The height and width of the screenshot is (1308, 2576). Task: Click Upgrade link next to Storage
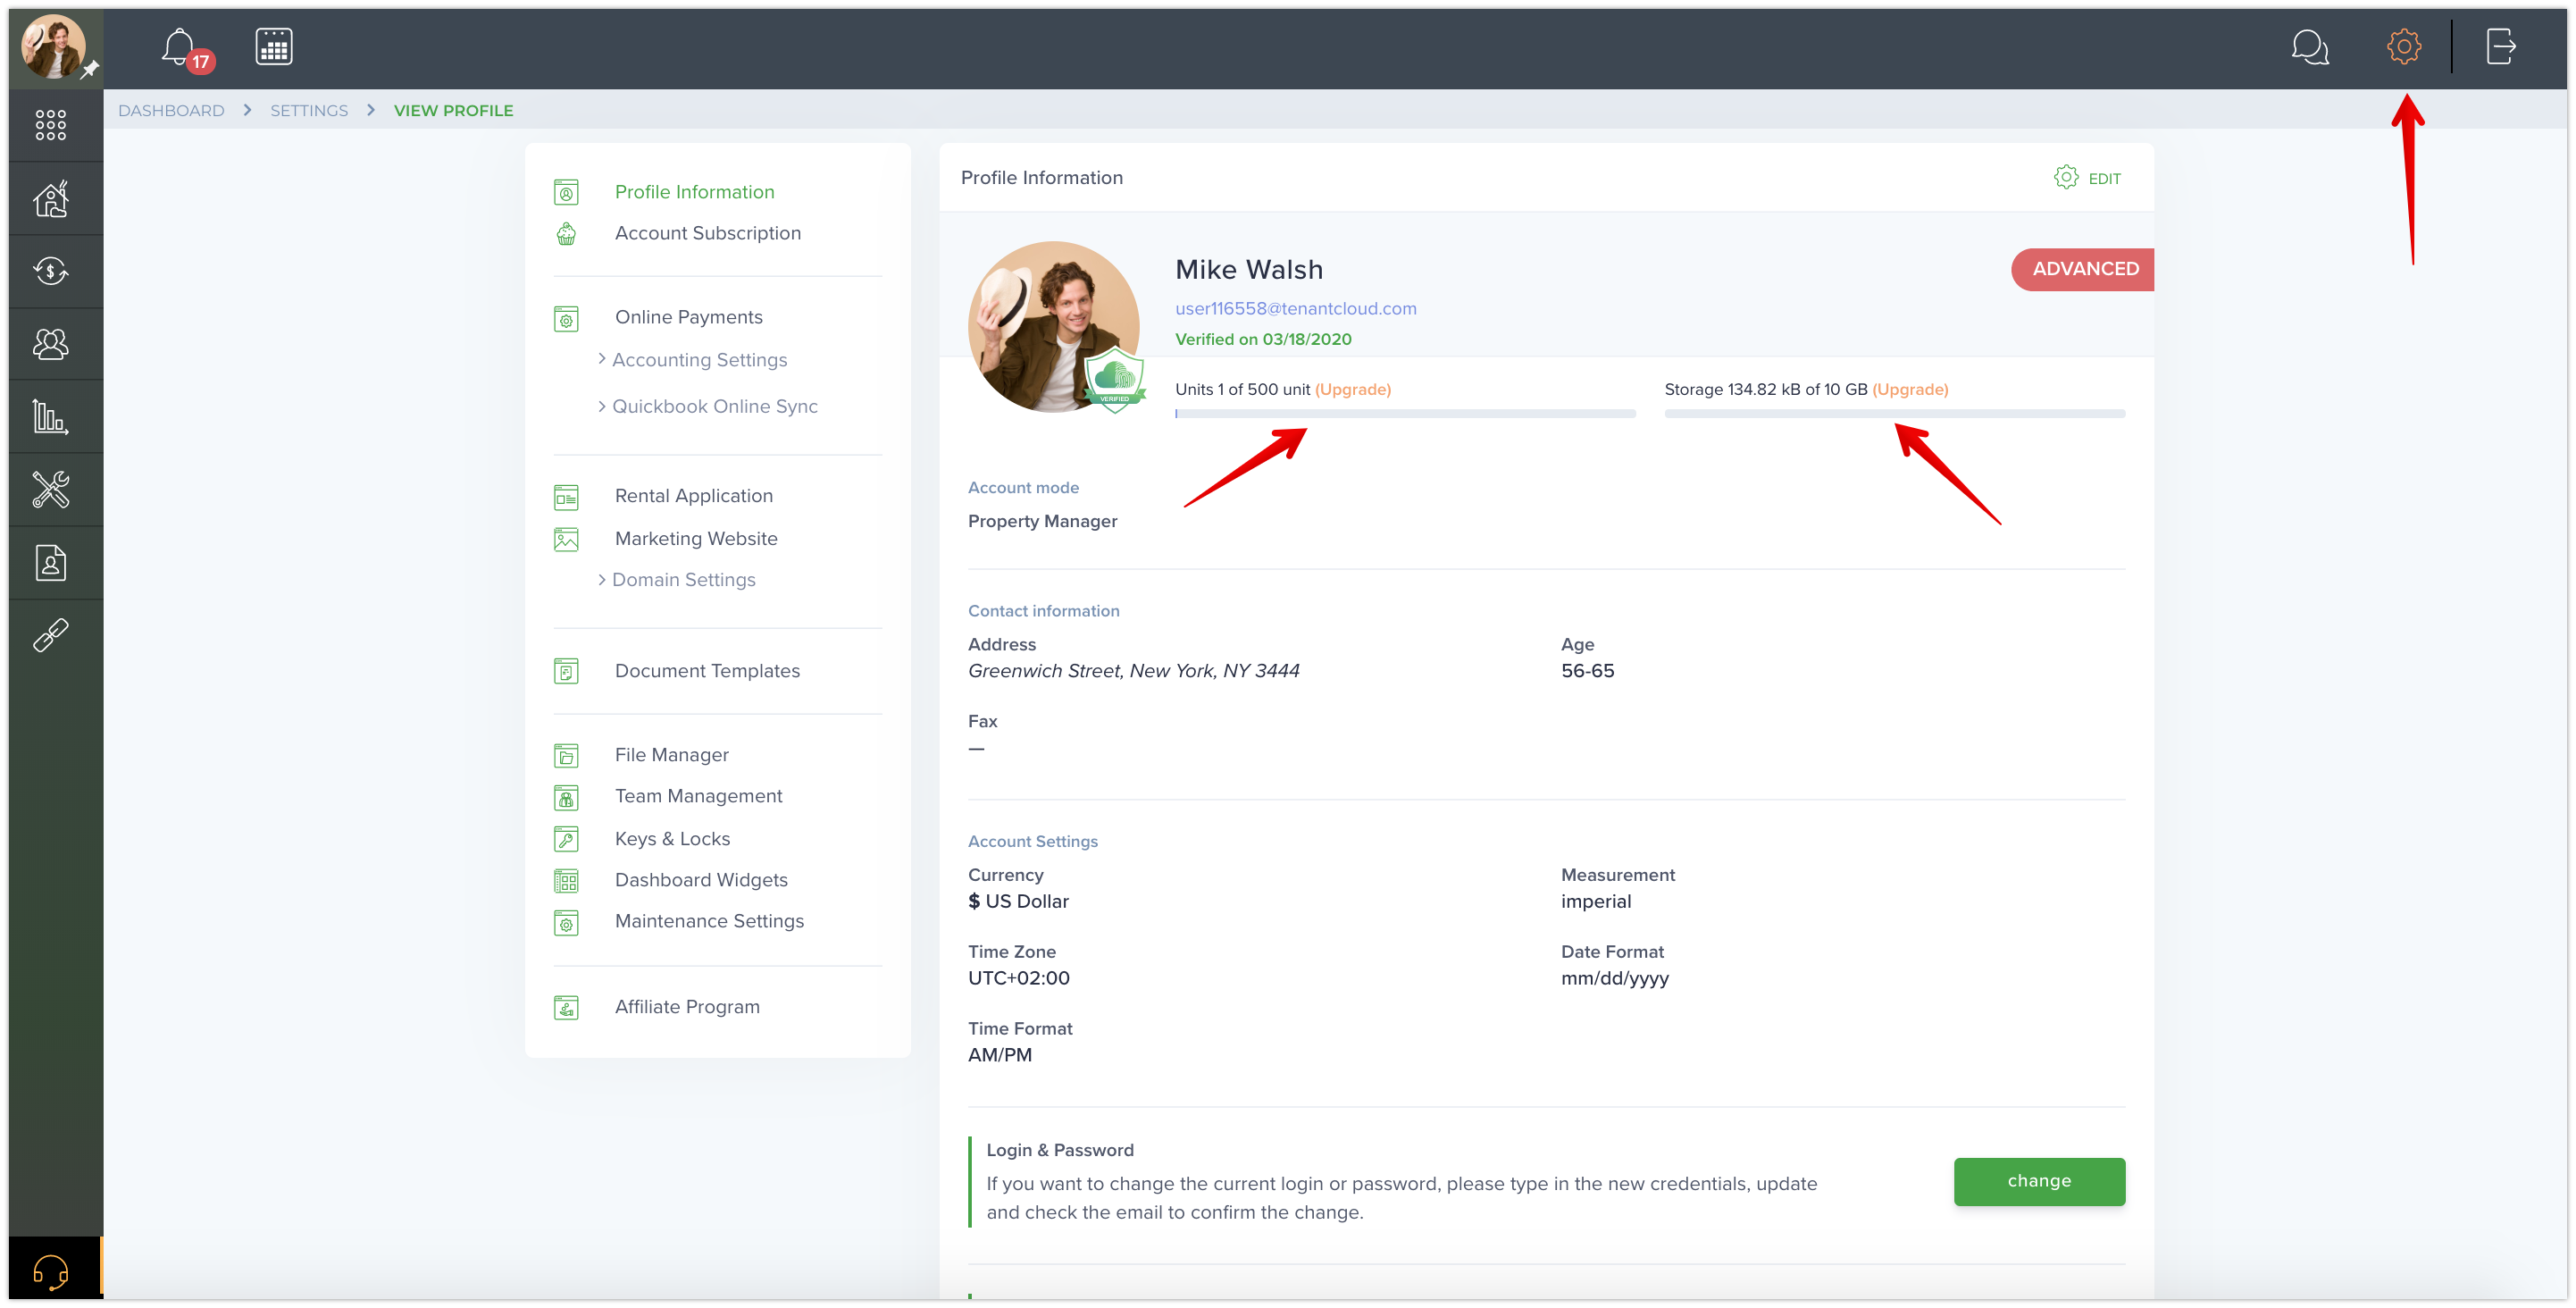coord(1910,389)
